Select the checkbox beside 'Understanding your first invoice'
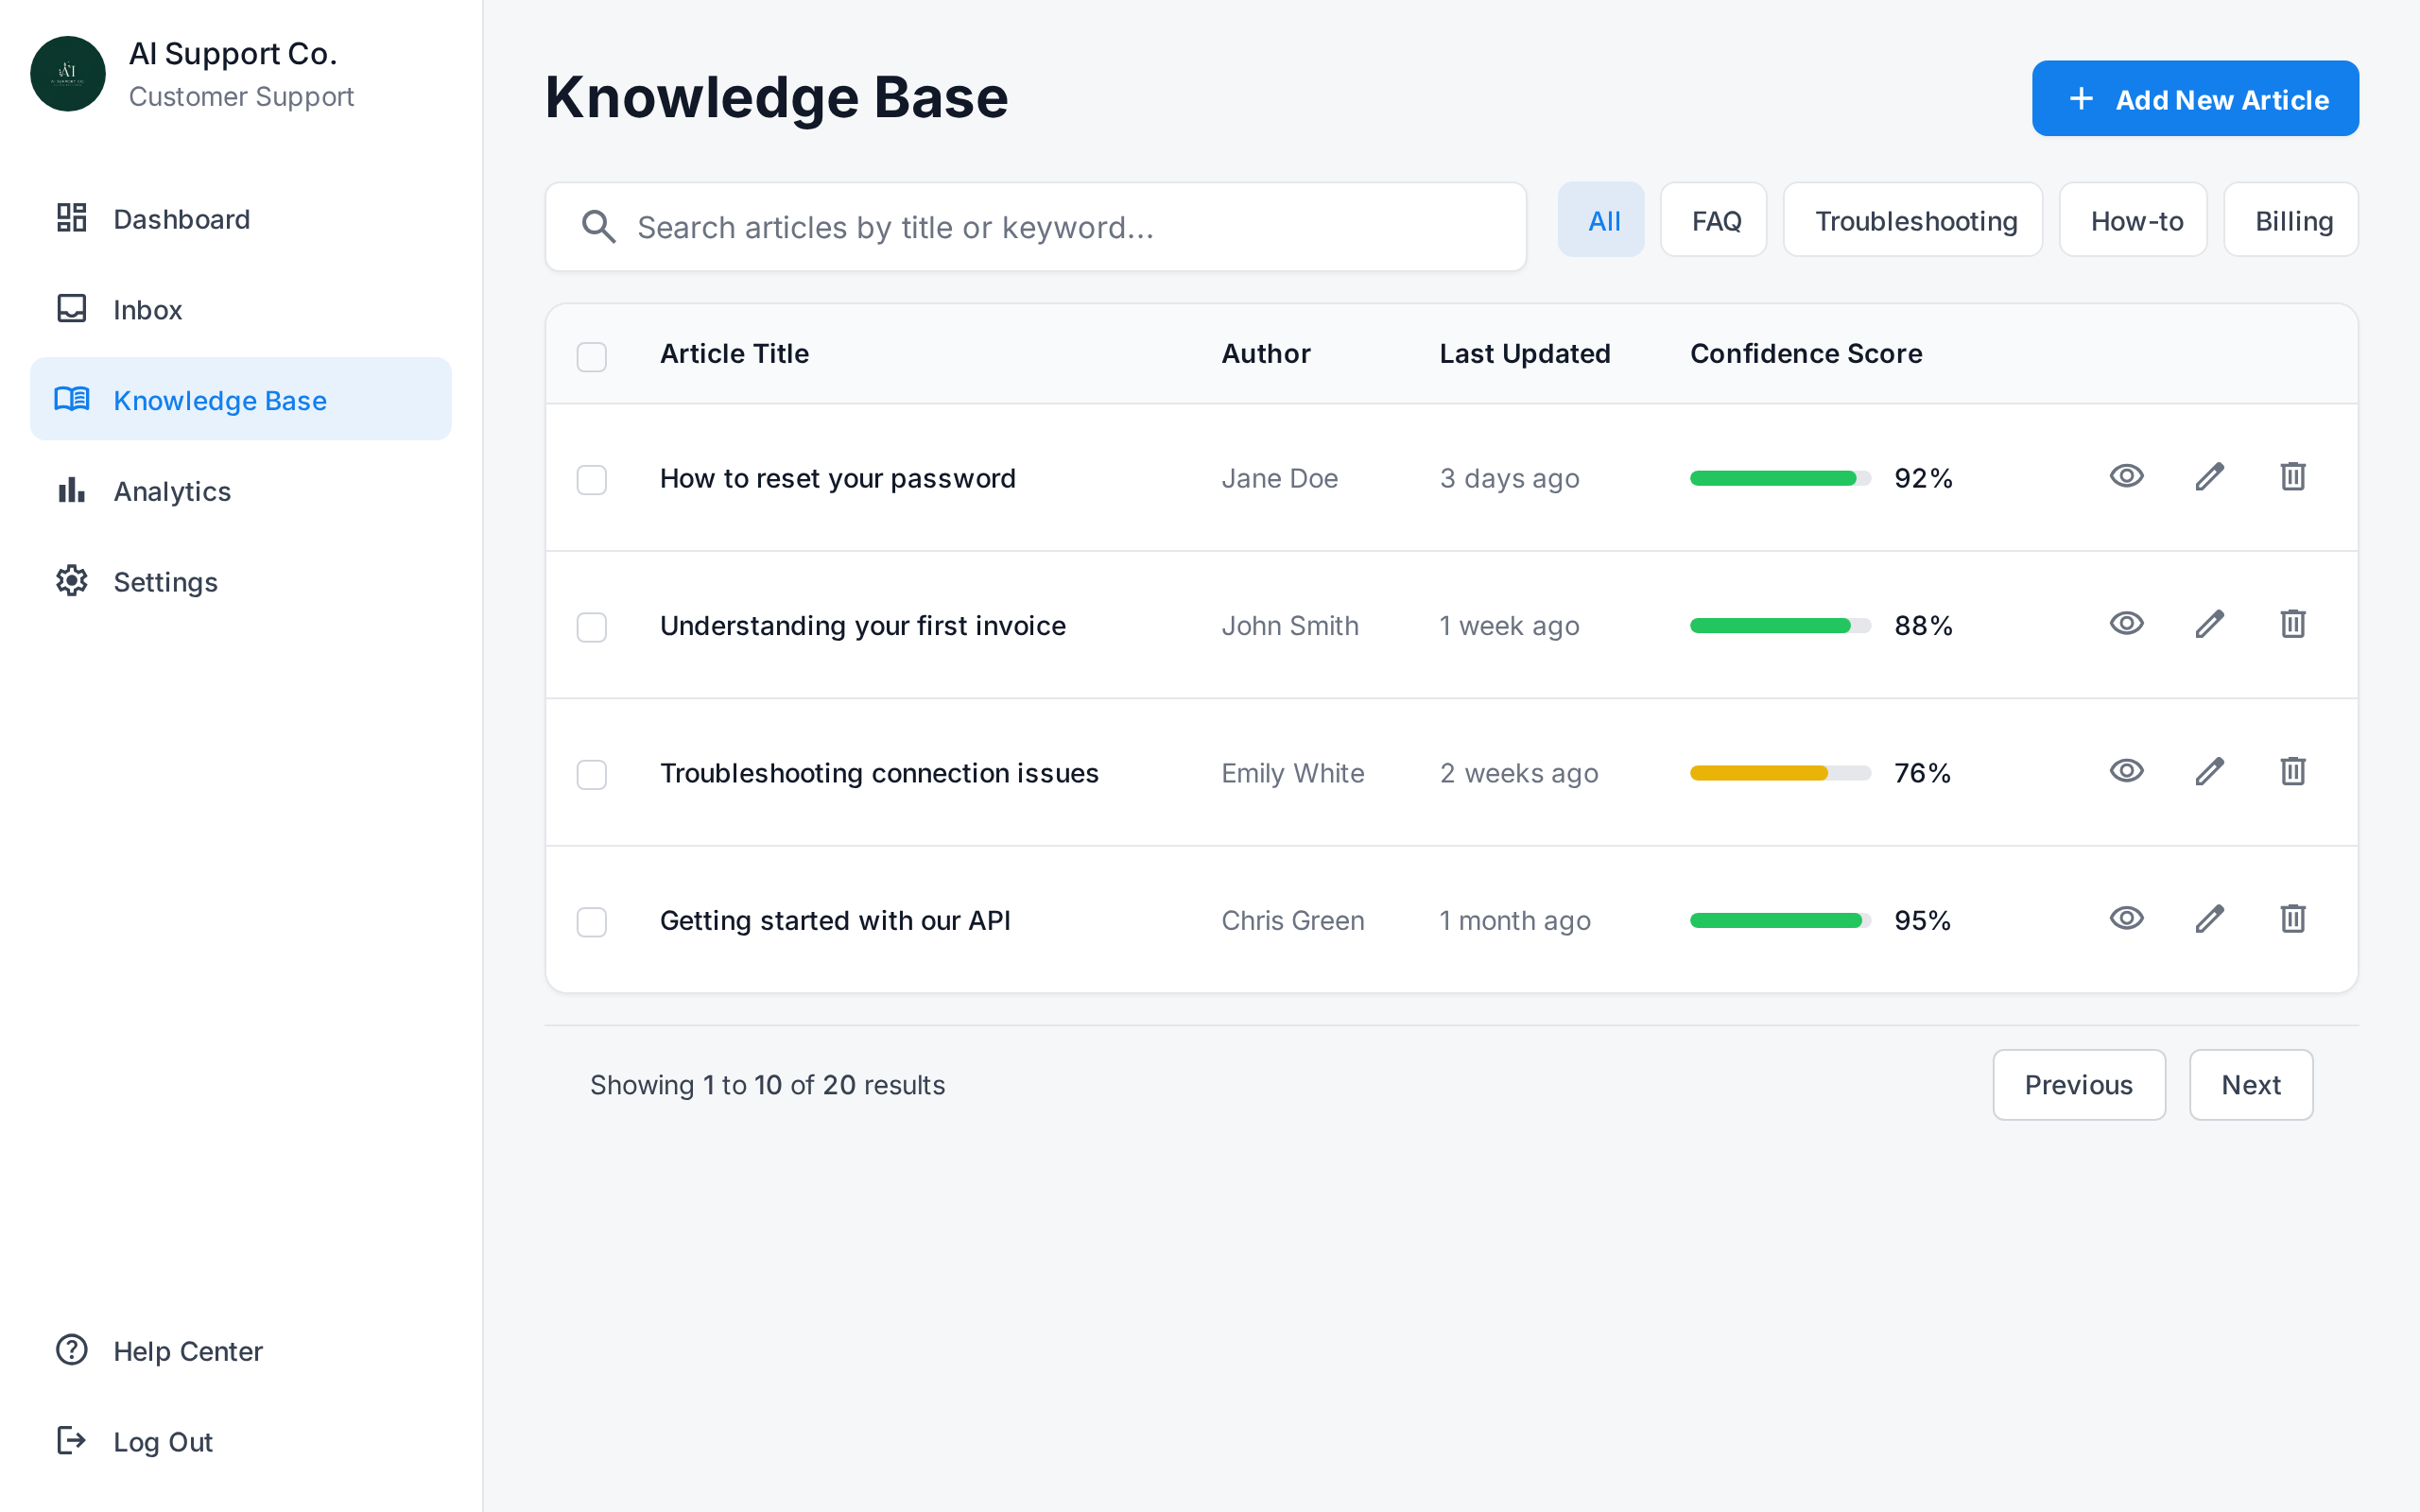The image size is (2420, 1512). [591, 627]
